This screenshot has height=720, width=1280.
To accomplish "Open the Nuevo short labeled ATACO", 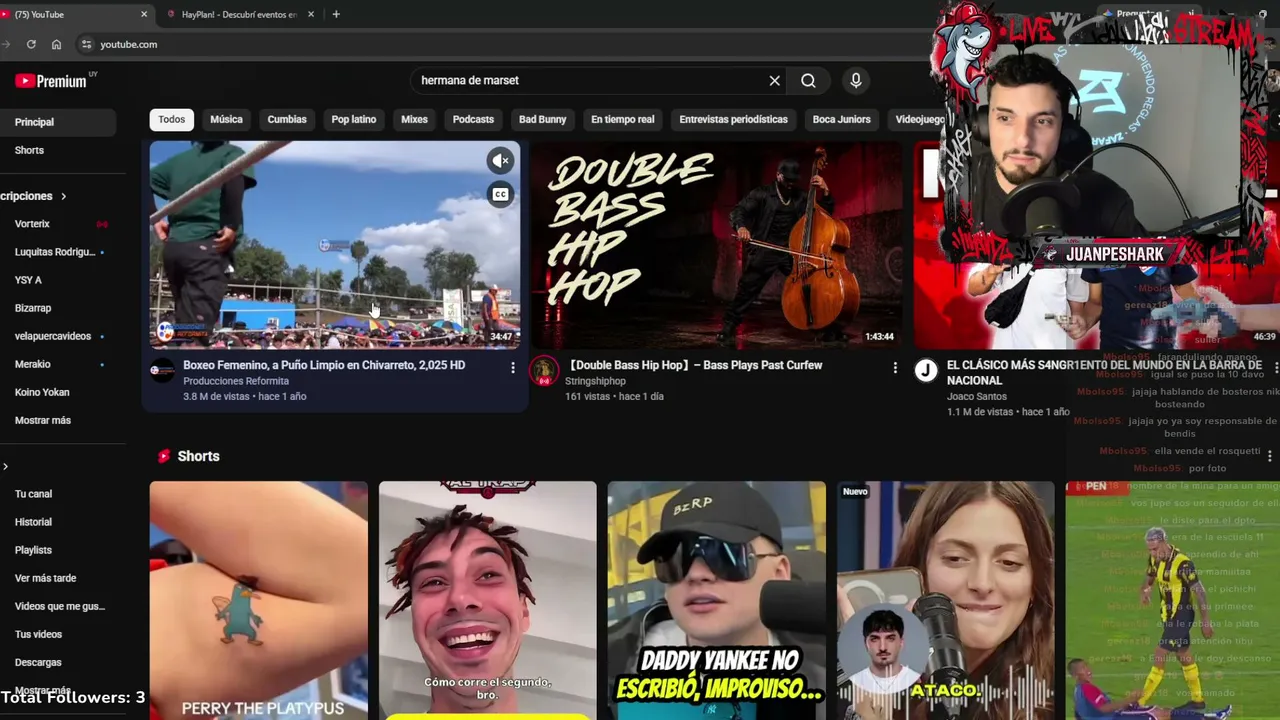I will pyautogui.click(x=946, y=600).
